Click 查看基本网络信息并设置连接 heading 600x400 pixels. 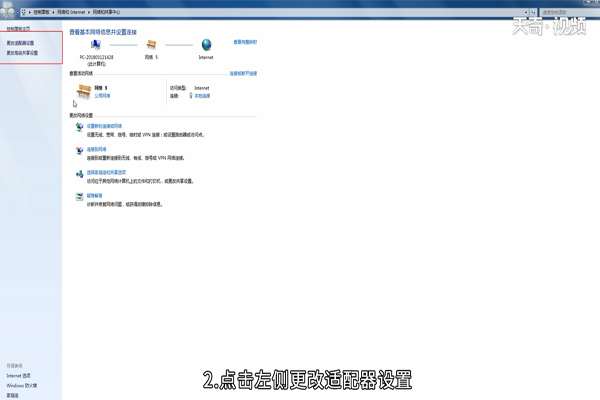103,32
